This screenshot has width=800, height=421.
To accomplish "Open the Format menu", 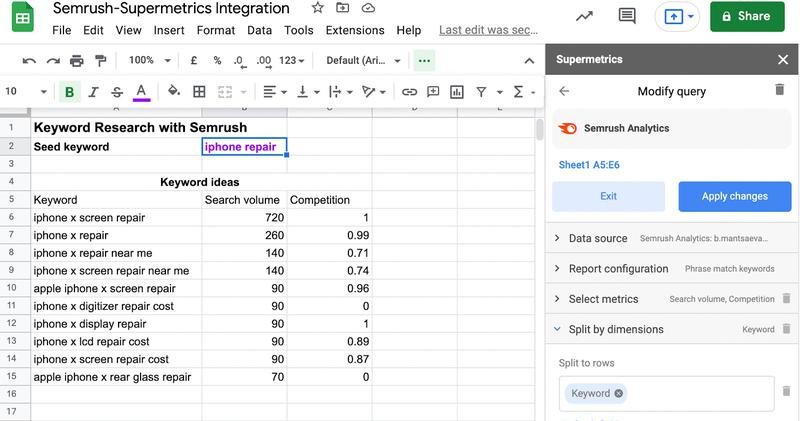I will (216, 31).
